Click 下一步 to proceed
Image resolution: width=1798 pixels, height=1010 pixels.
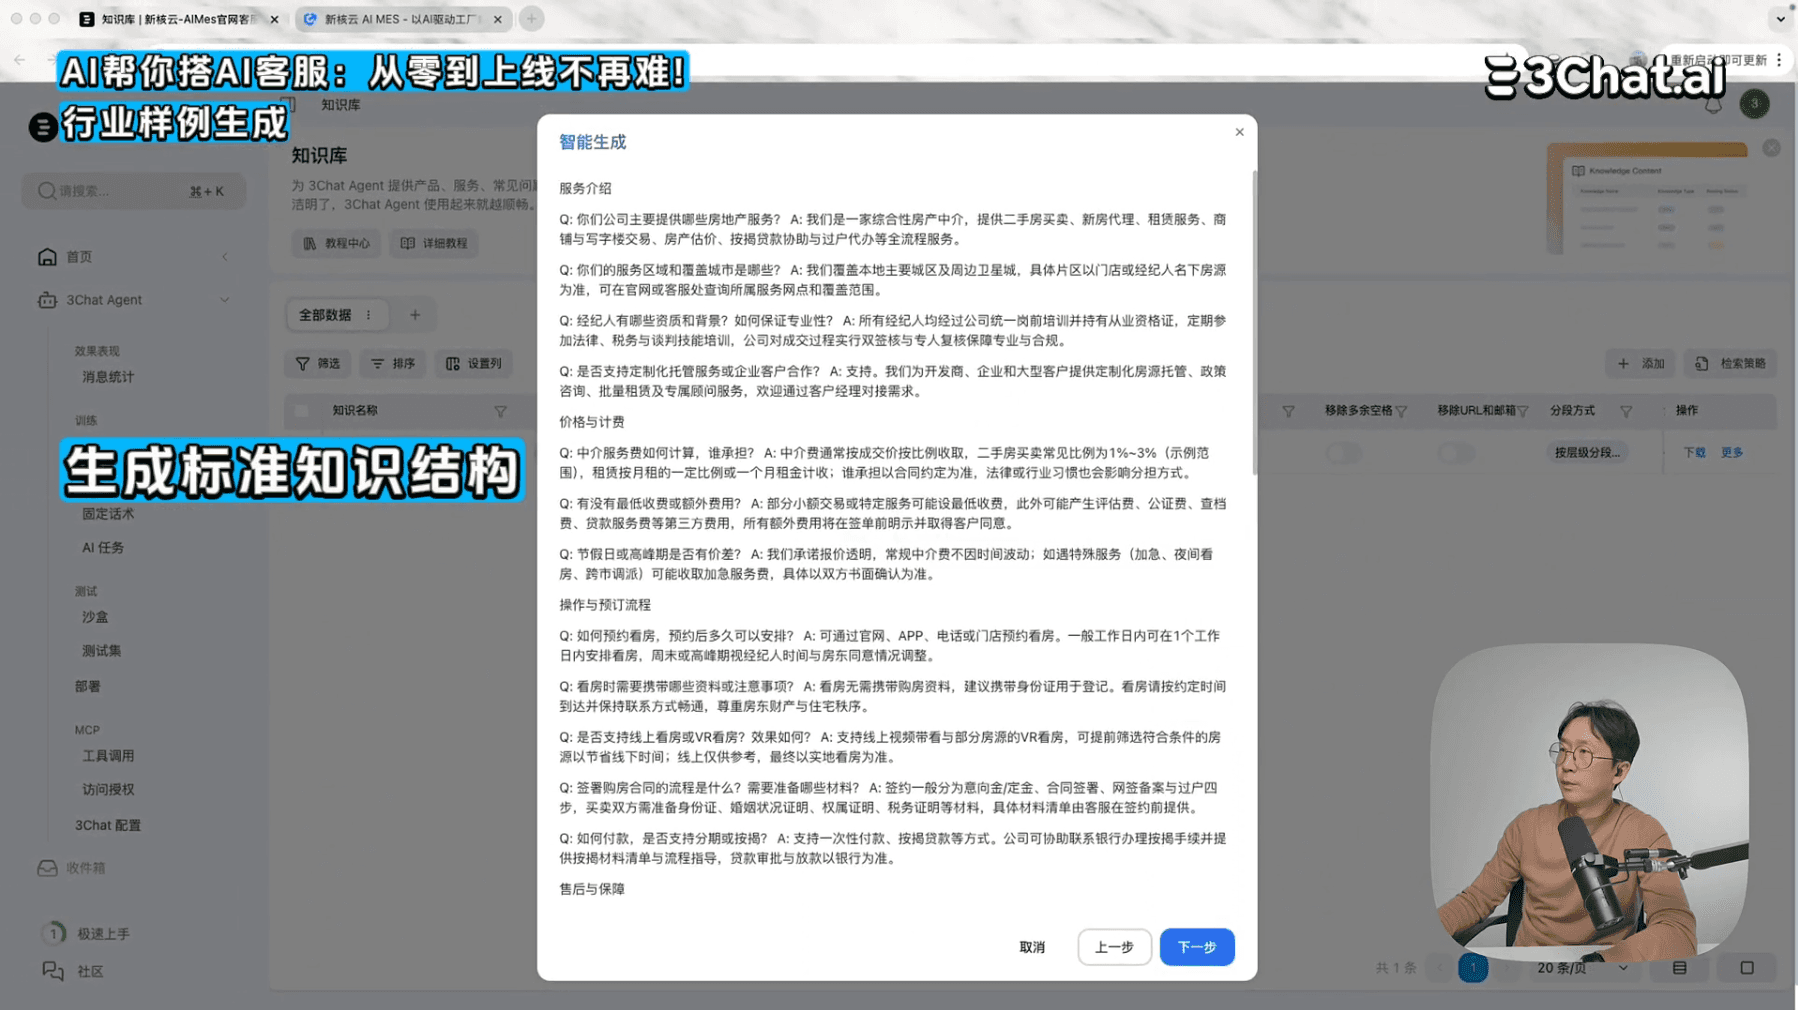(1196, 947)
